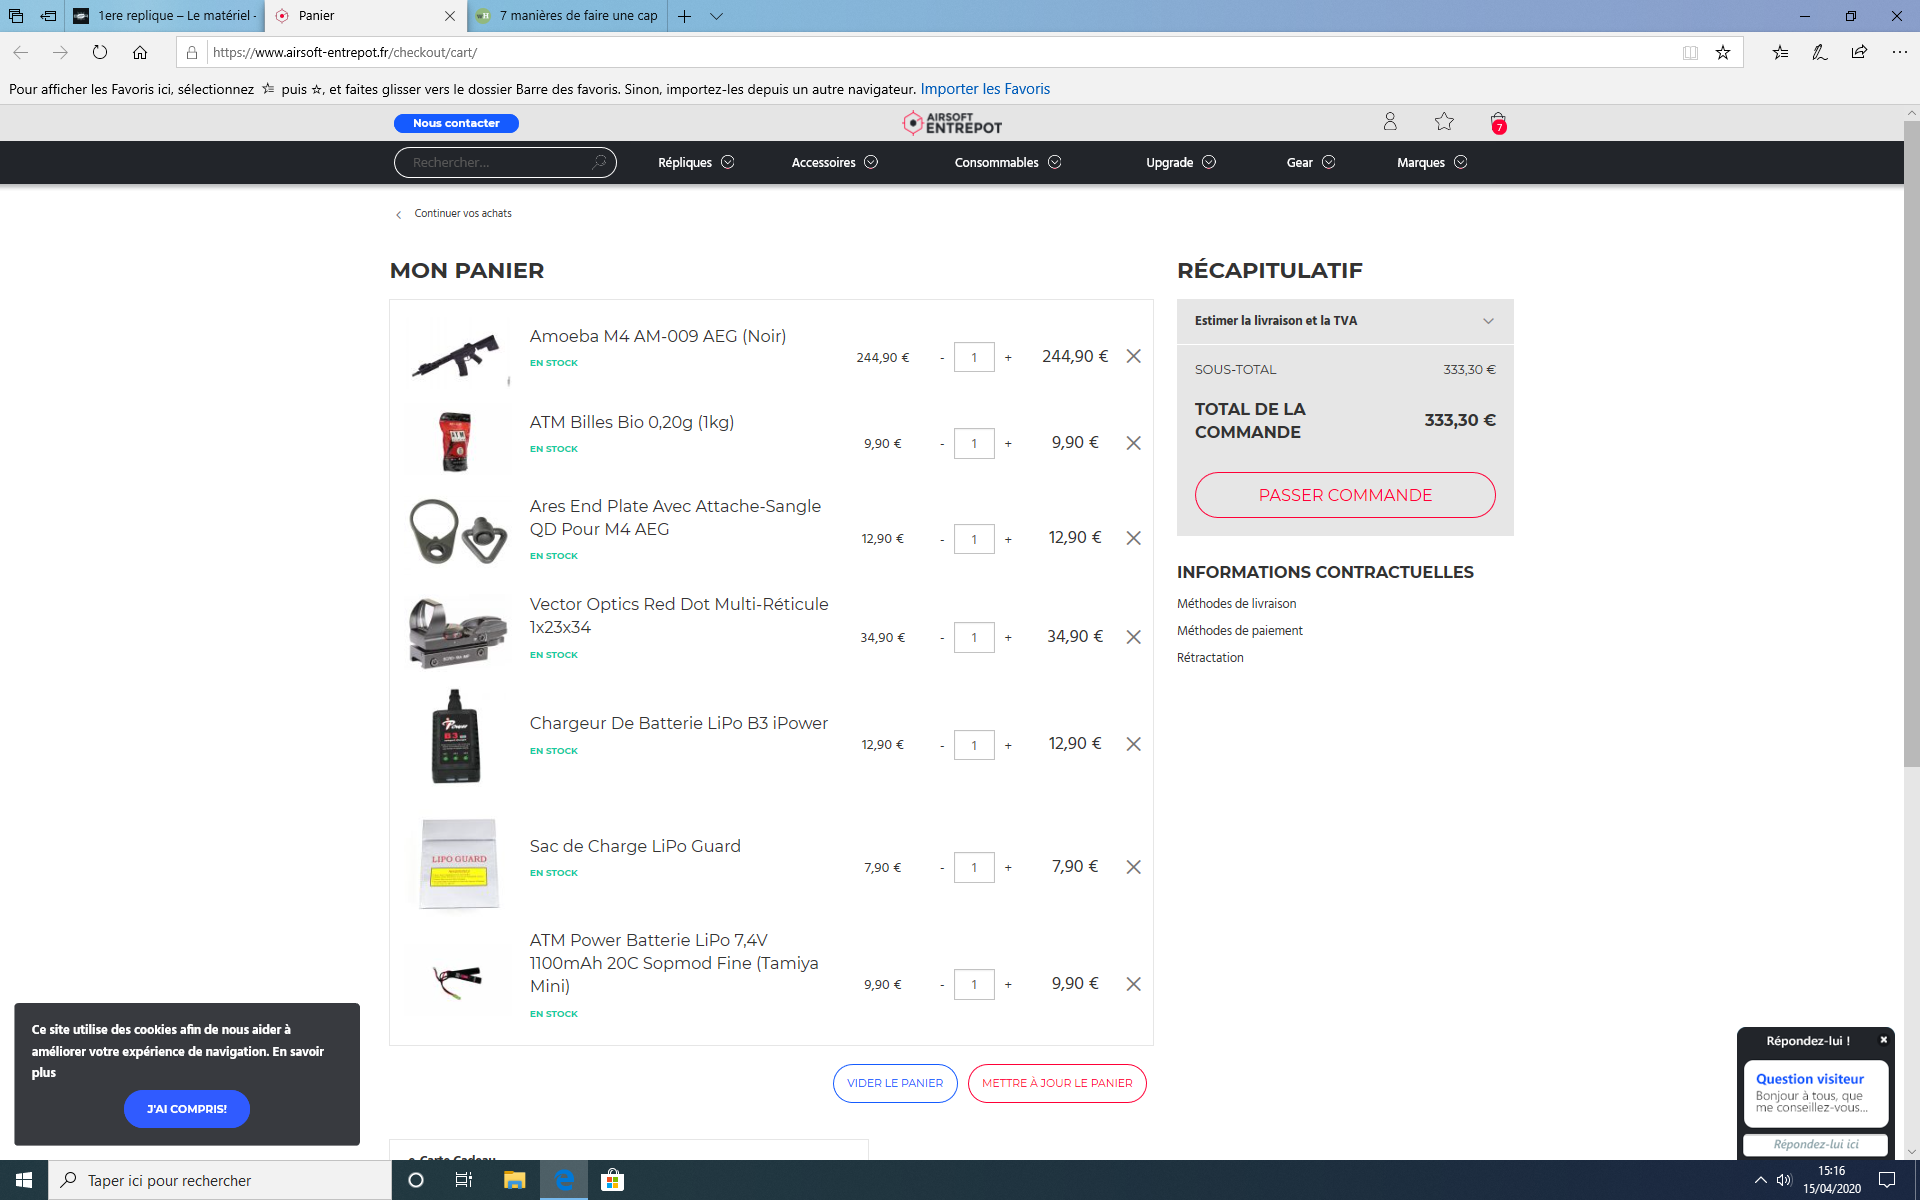Click VIDER LE PANIER button
The image size is (1920, 1200).
click(x=895, y=1083)
